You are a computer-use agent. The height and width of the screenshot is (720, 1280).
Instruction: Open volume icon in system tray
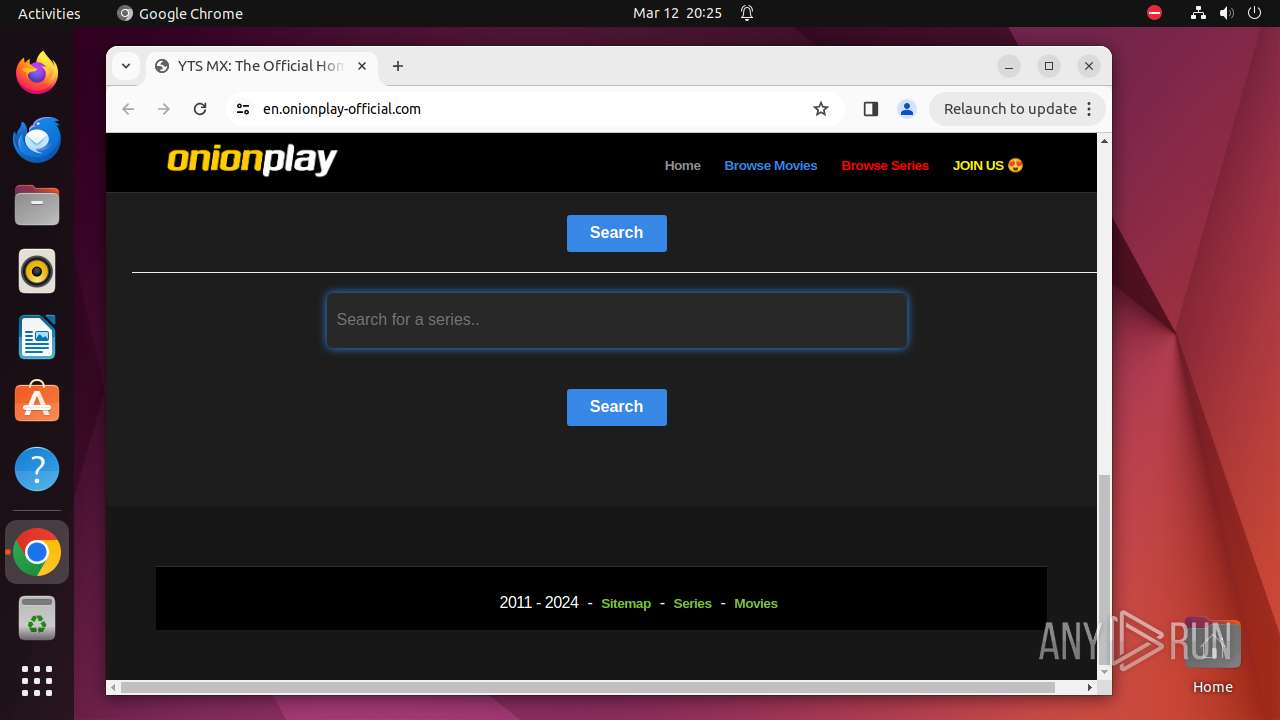(1226, 13)
